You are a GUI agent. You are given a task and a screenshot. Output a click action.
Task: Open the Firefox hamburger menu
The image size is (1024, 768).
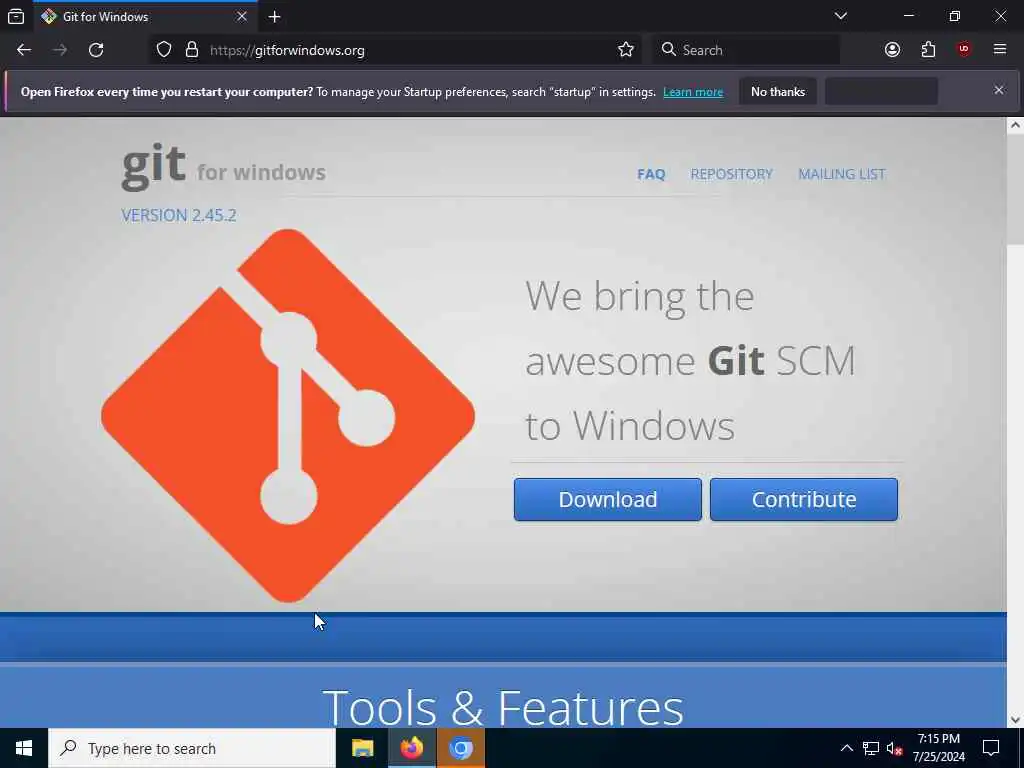tap(1000, 50)
